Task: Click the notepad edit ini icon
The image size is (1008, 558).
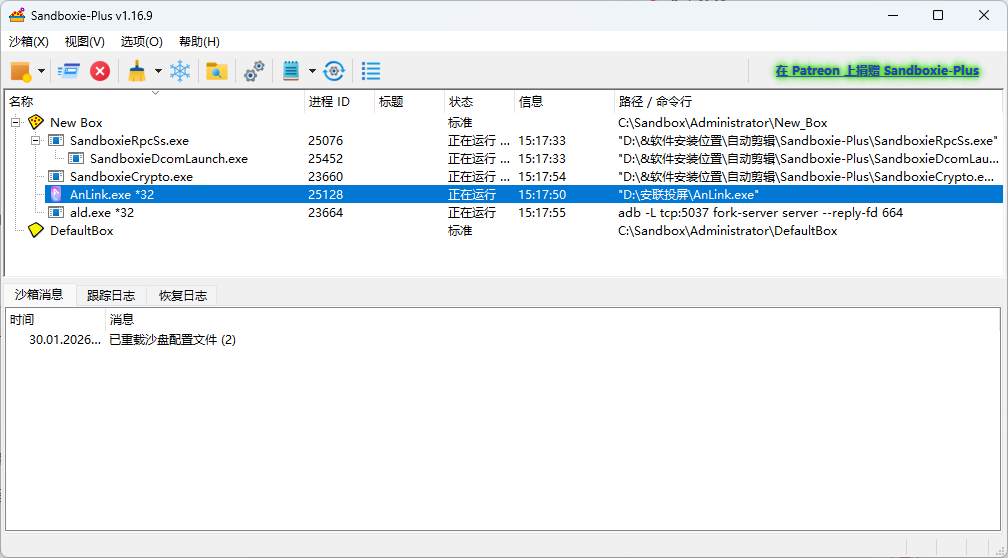Action: [x=292, y=71]
